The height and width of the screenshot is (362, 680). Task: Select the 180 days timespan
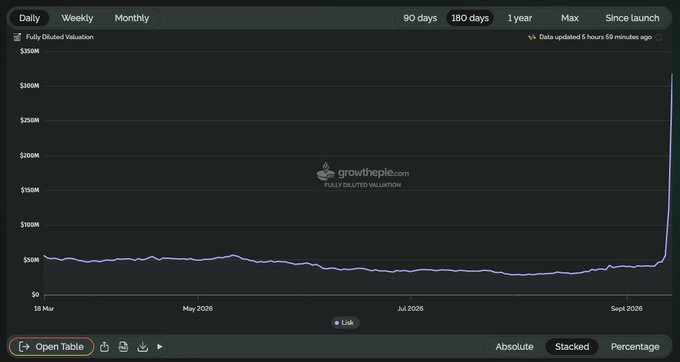(470, 18)
